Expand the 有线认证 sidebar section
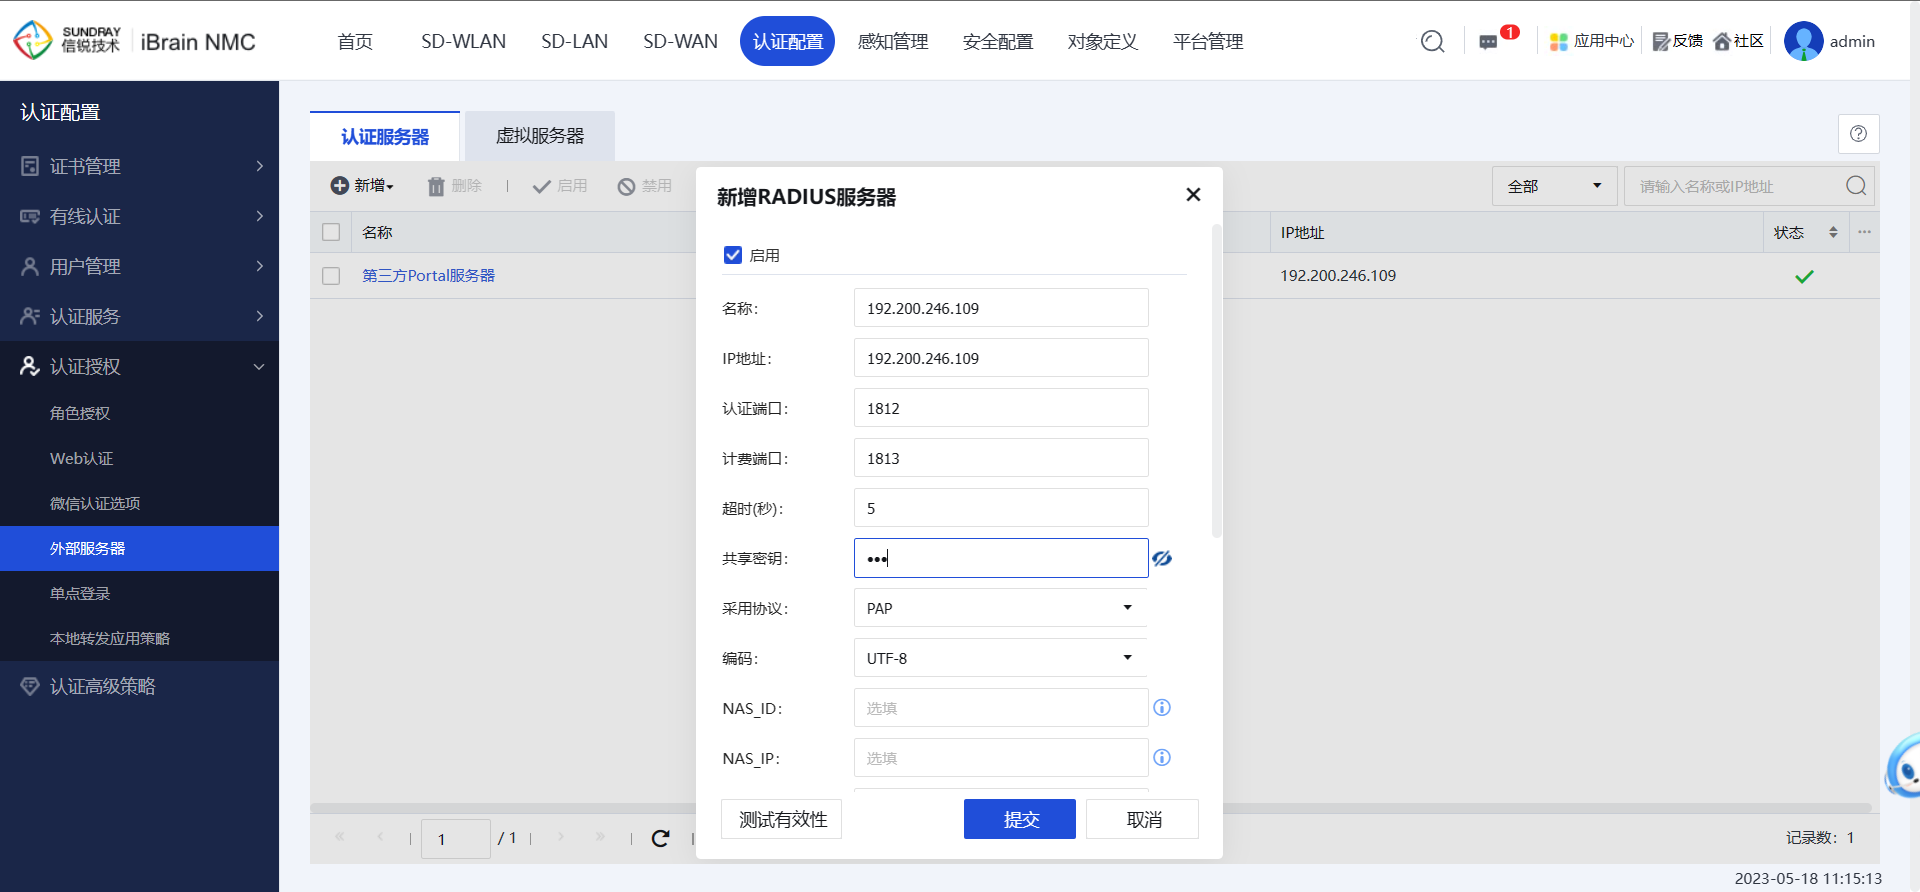Screen dimensions: 1920x892 139,216
